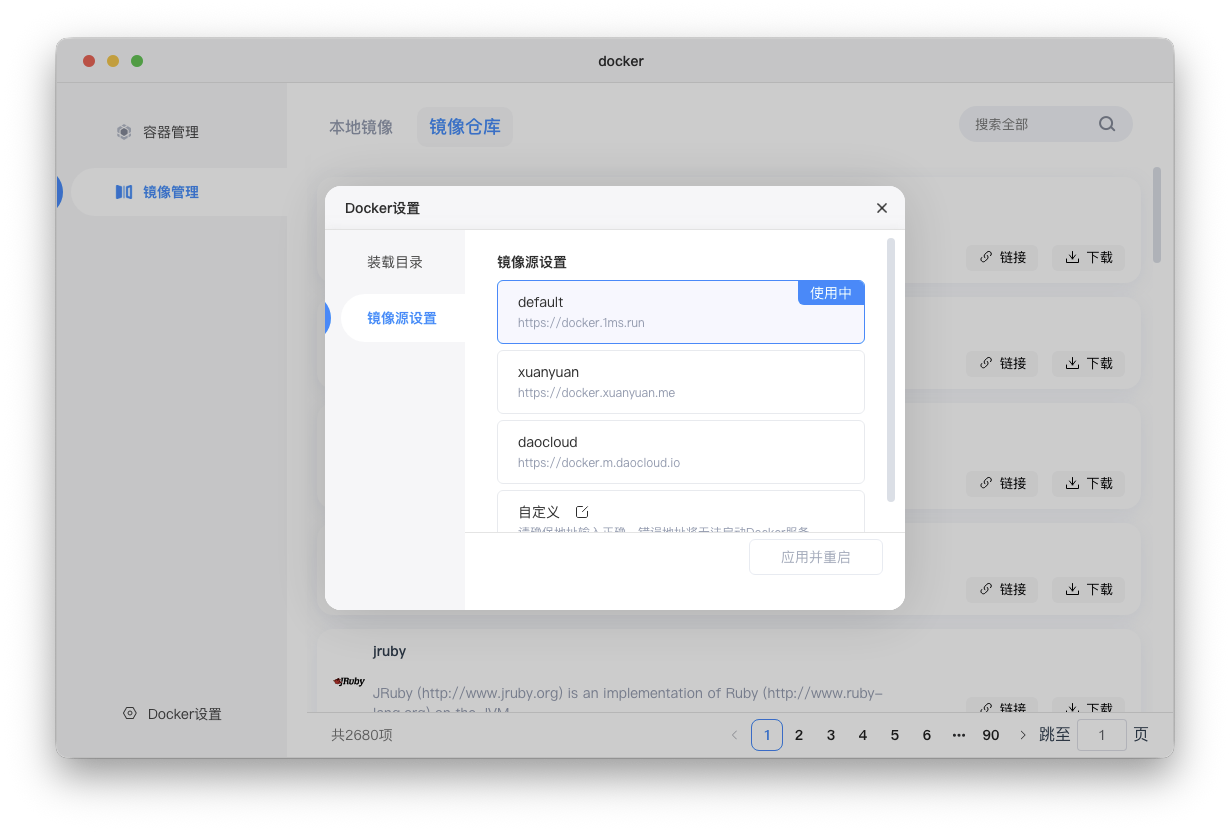Click the main list's vertical scrollbar
1230x832 pixels.
coord(1157,214)
